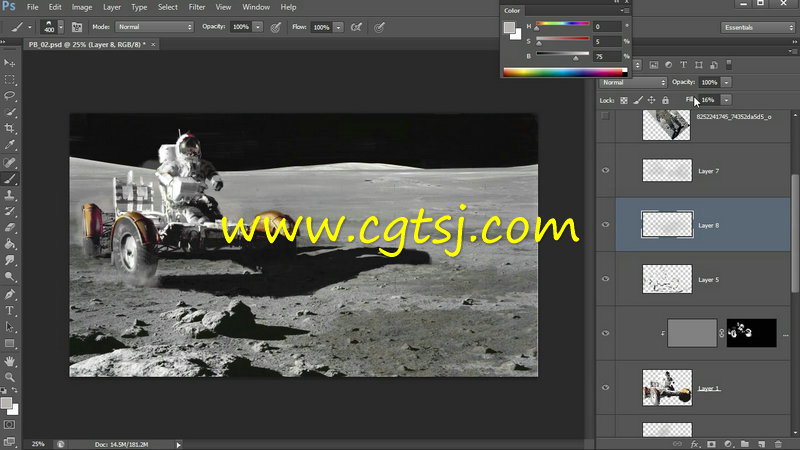
Task: Toggle pressure for size
Action: tap(379, 27)
